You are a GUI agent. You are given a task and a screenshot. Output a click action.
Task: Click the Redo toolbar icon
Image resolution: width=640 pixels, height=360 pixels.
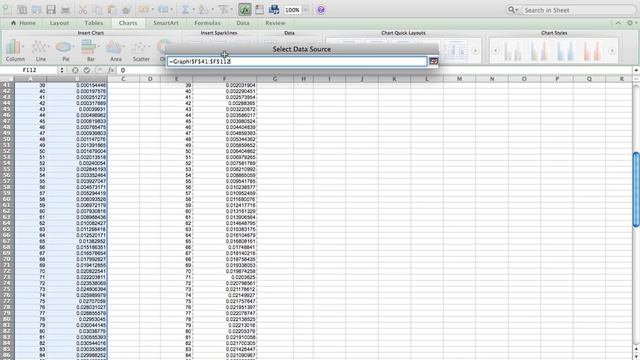163,9
